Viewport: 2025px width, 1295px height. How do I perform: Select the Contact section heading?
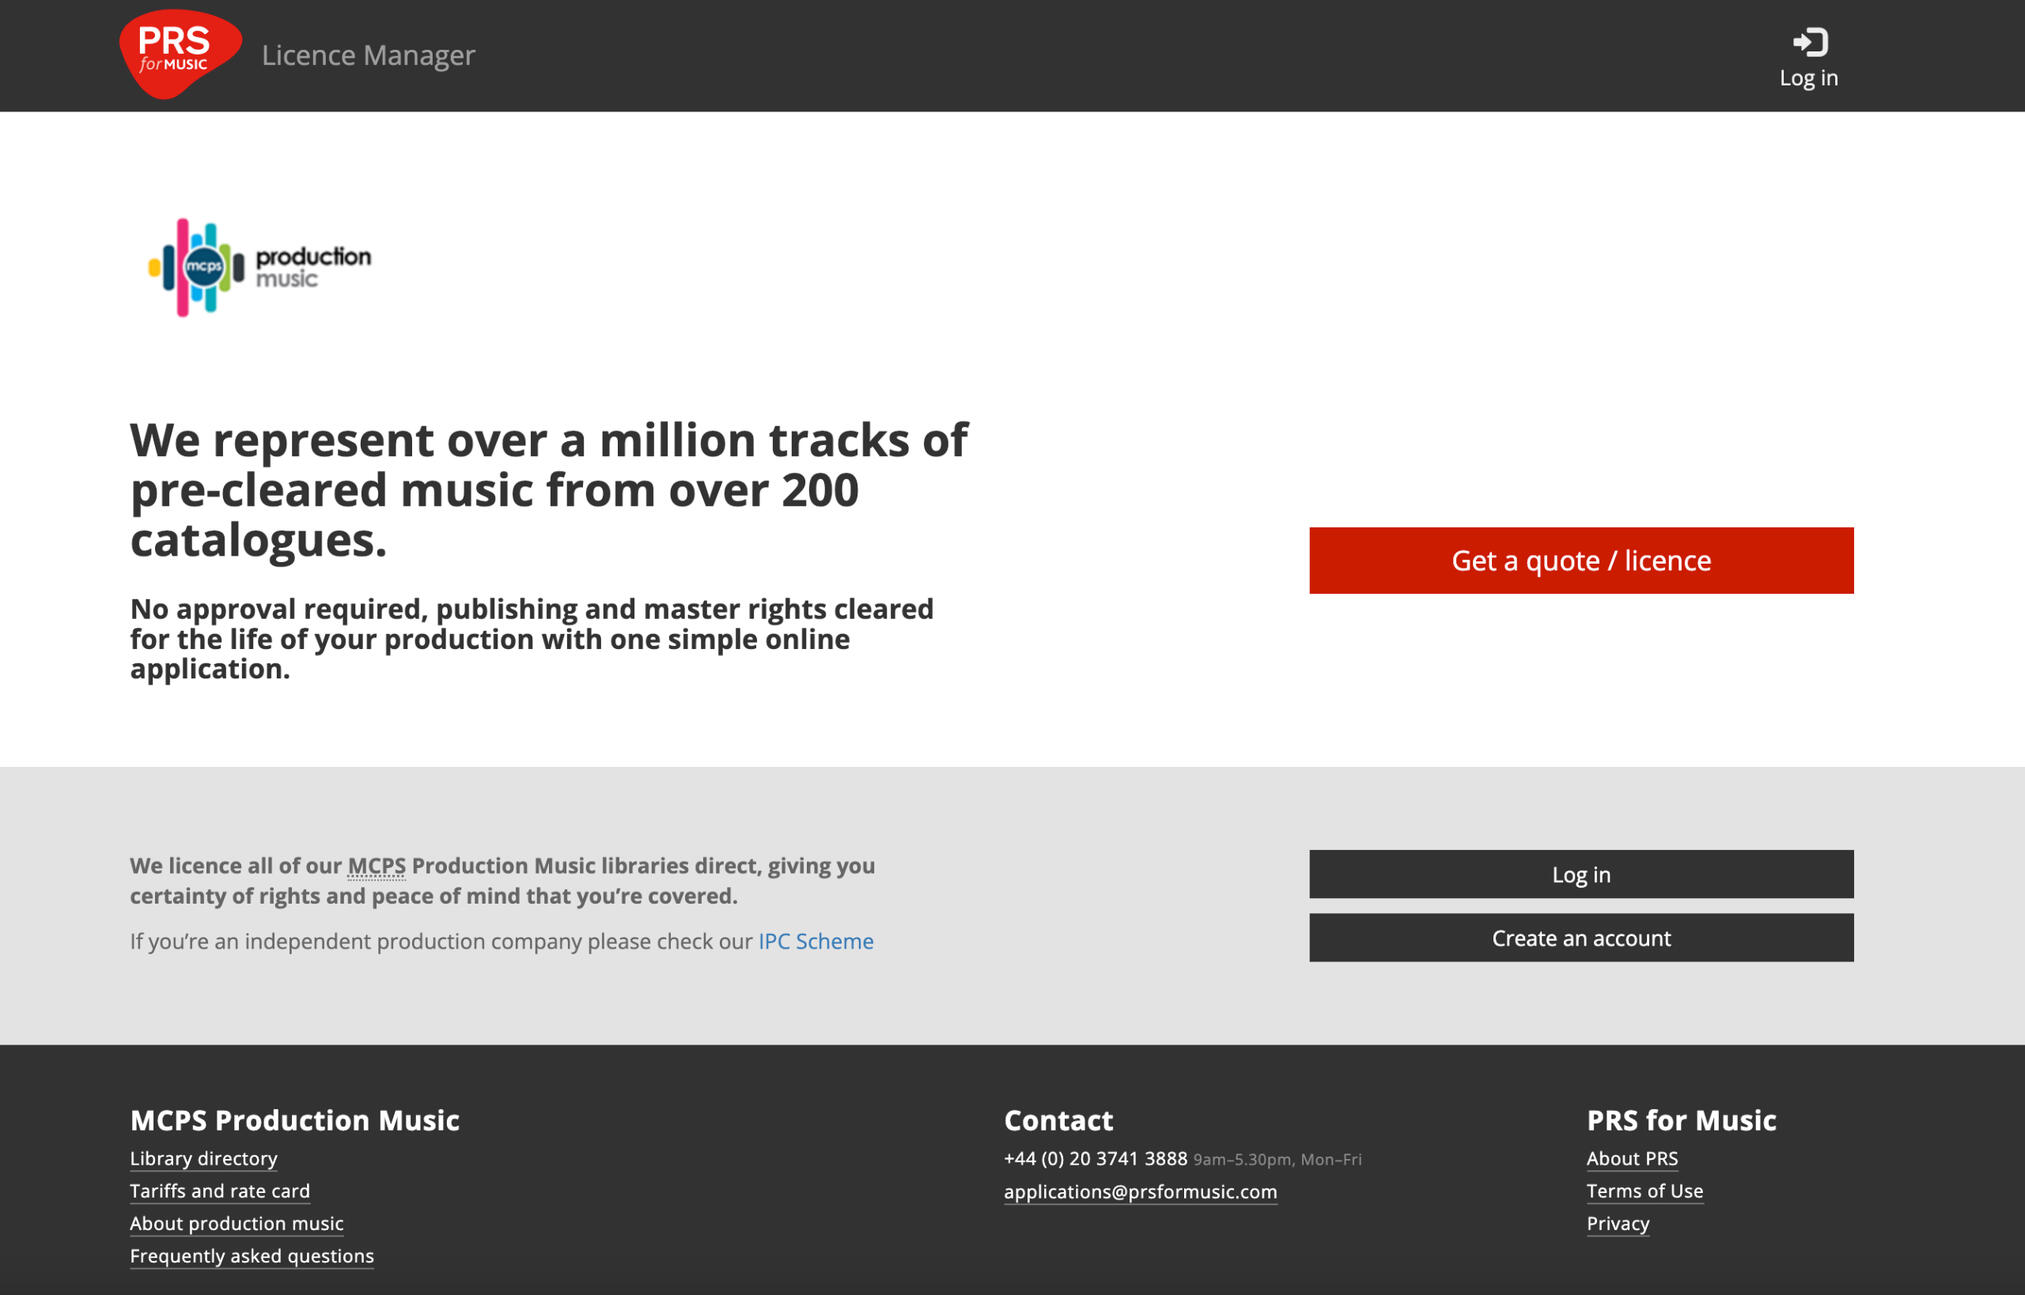pyautogui.click(x=1058, y=1120)
